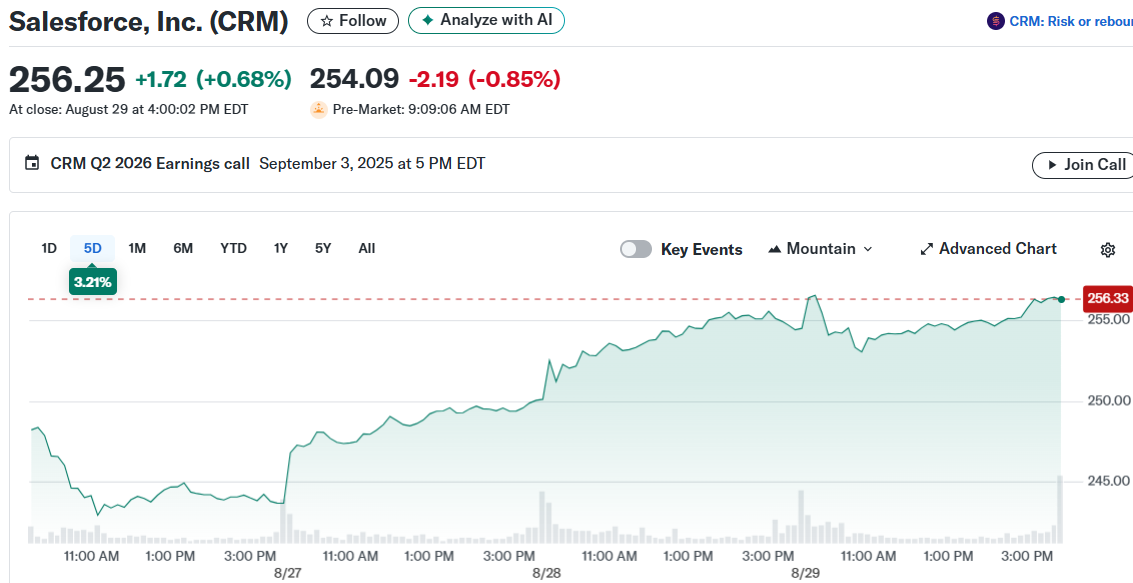
Task: Select the 1D range tab
Action: coord(48,249)
